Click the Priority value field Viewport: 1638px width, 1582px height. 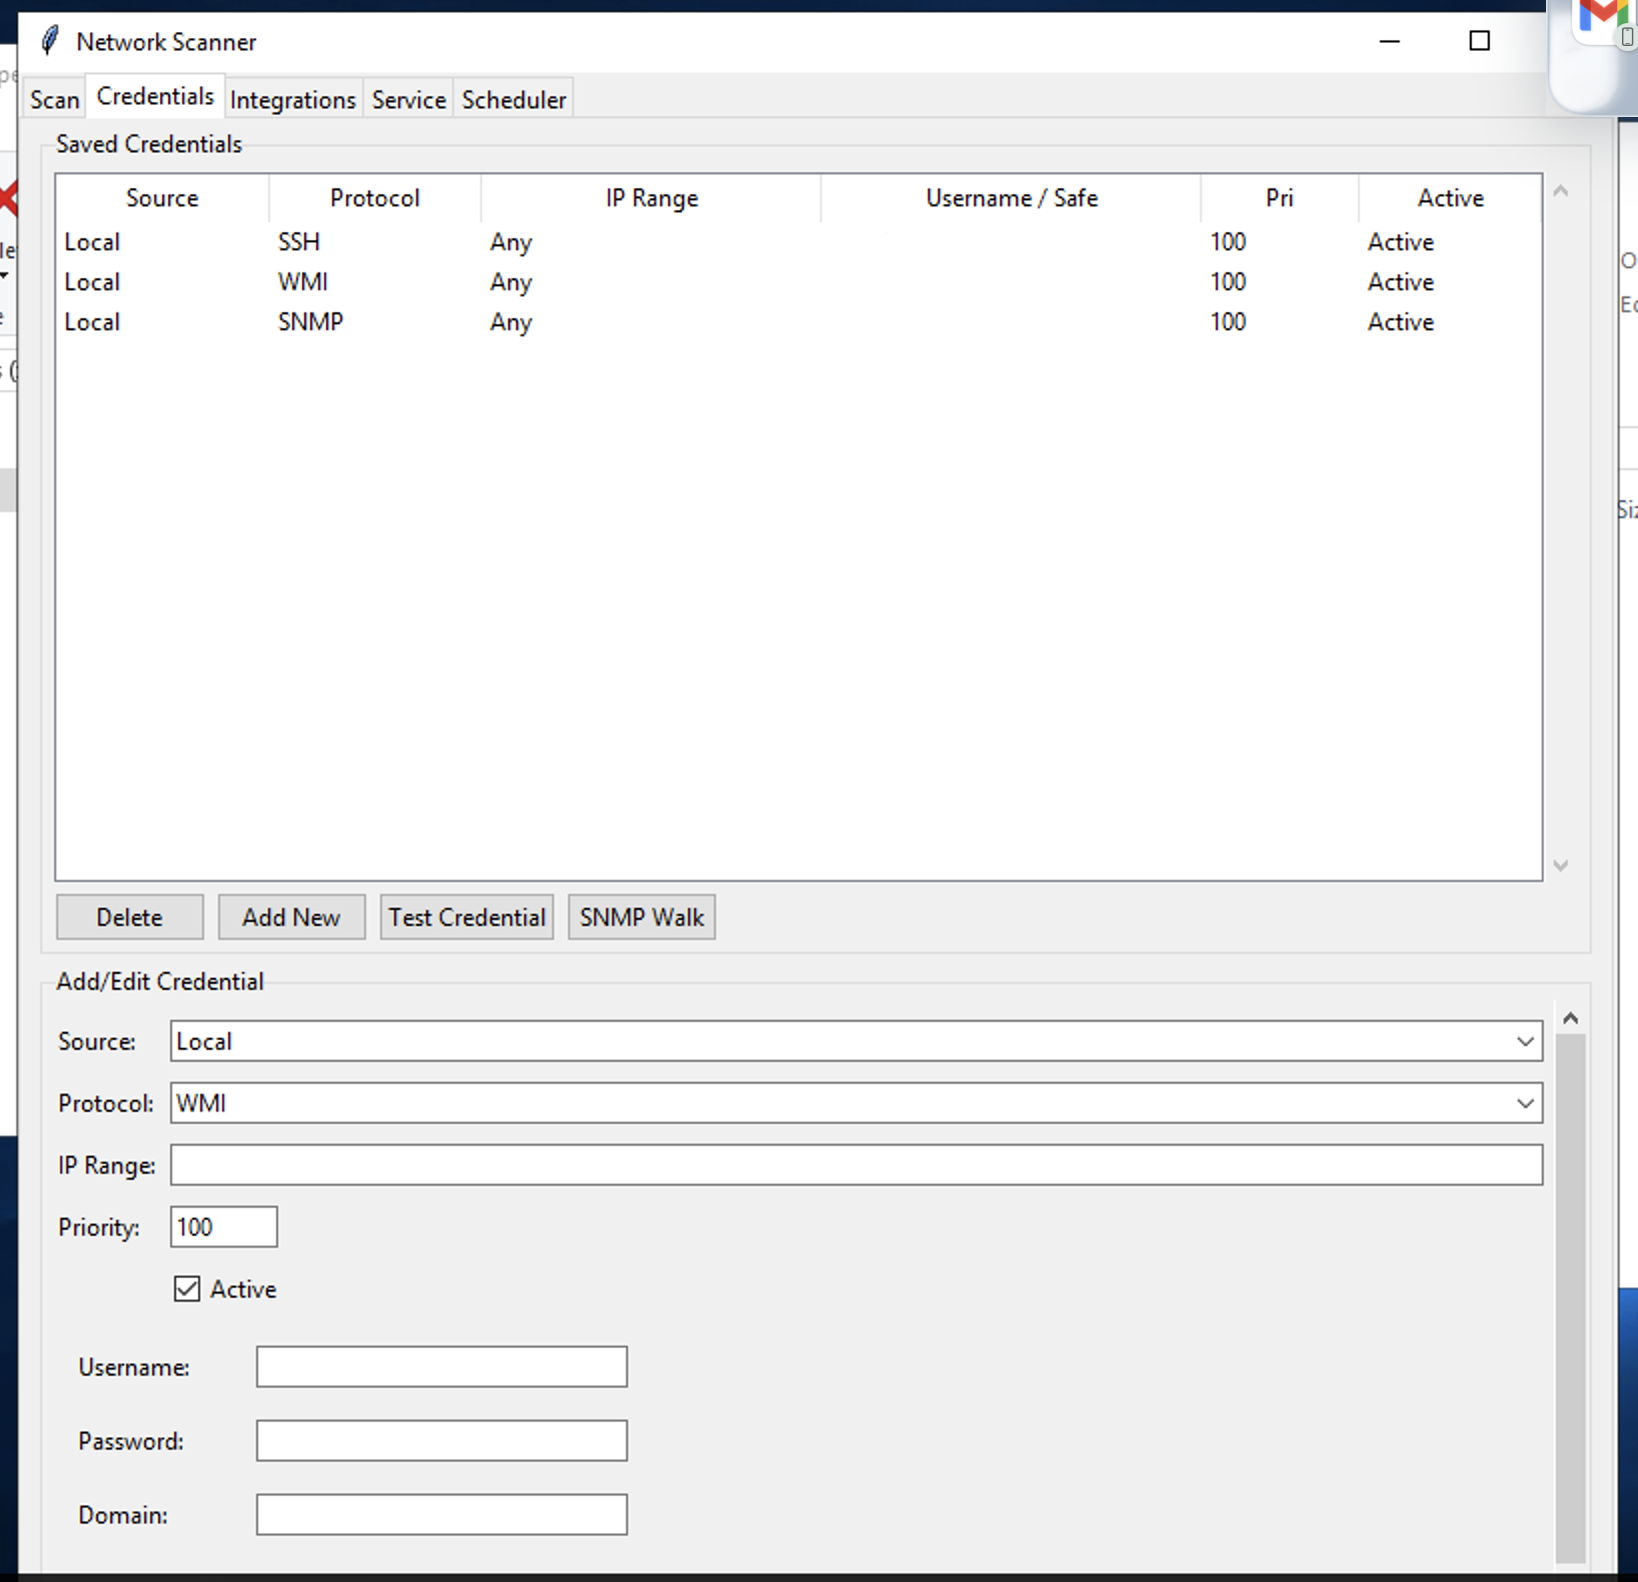coord(222,1227)
